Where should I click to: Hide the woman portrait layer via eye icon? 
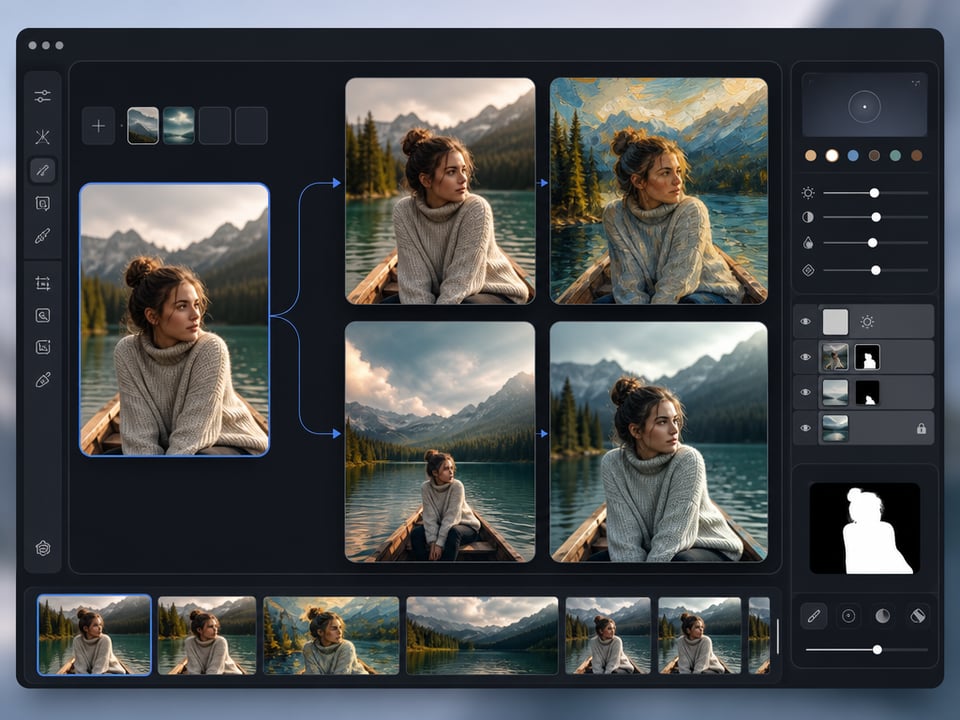[x=806, y=357]
